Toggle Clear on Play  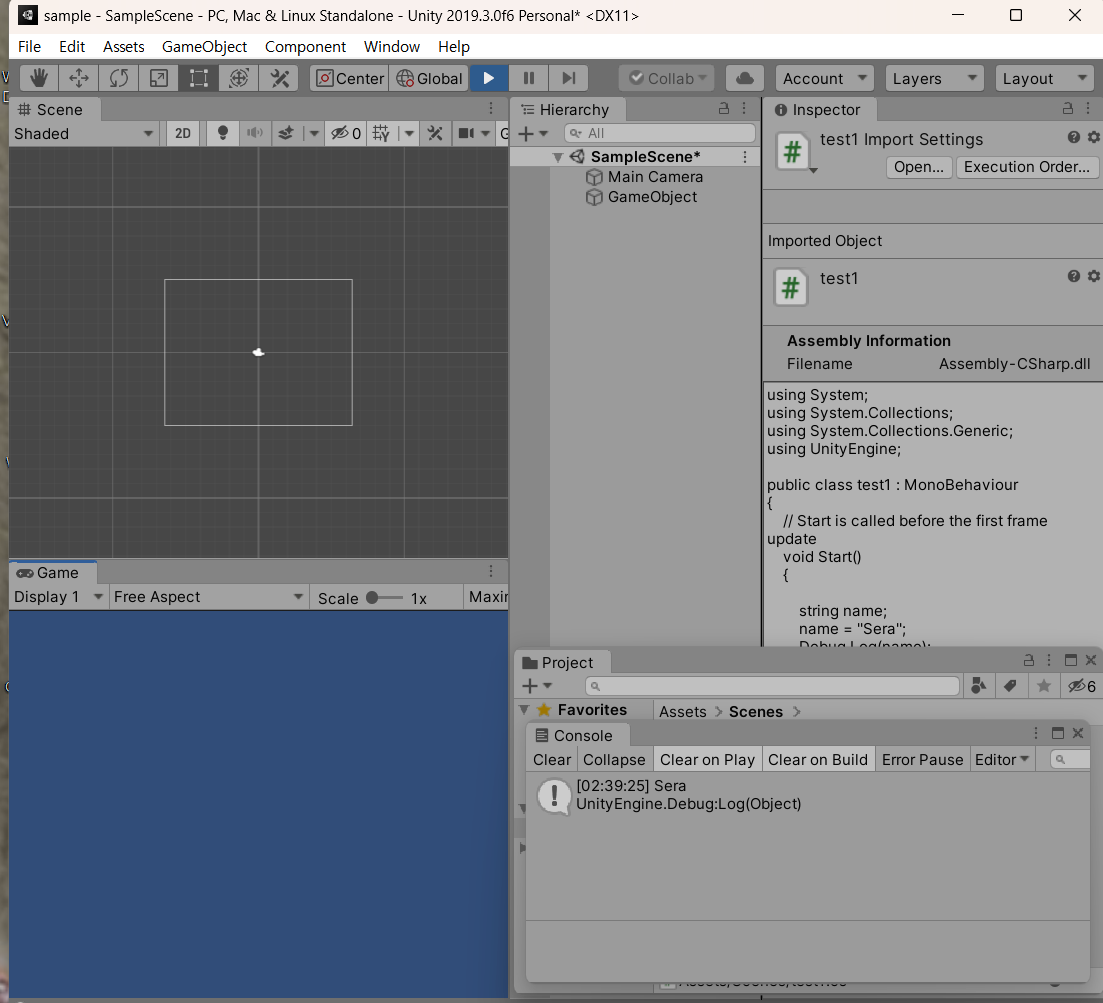(x=707, y=760)
